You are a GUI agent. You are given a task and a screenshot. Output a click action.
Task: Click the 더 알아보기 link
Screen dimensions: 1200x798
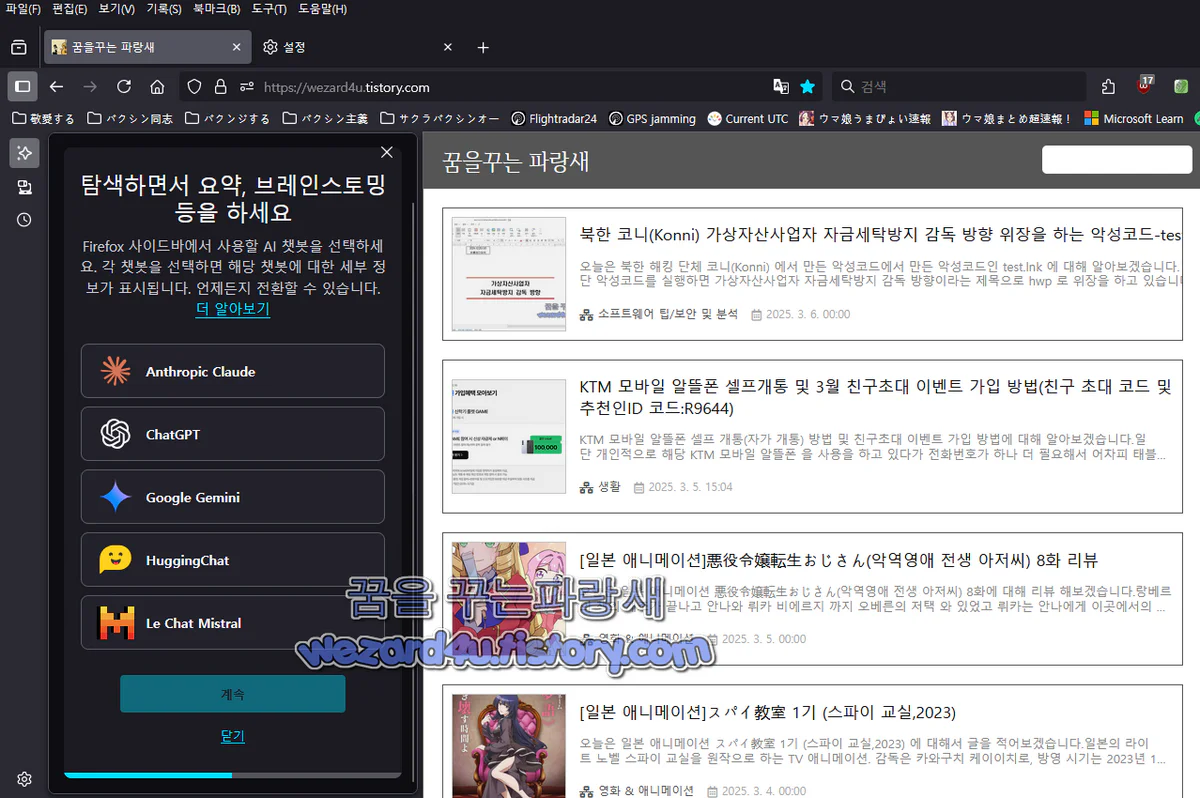point(232,309)
